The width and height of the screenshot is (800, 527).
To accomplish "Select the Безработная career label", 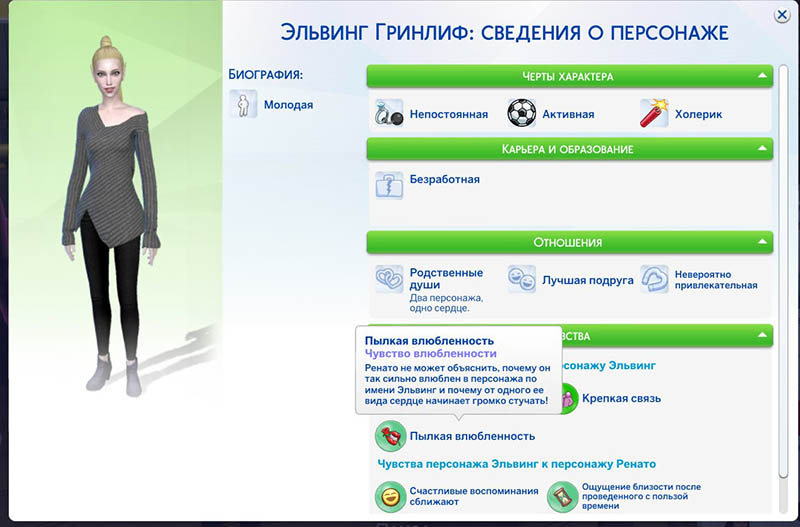I will click(444, 179).
